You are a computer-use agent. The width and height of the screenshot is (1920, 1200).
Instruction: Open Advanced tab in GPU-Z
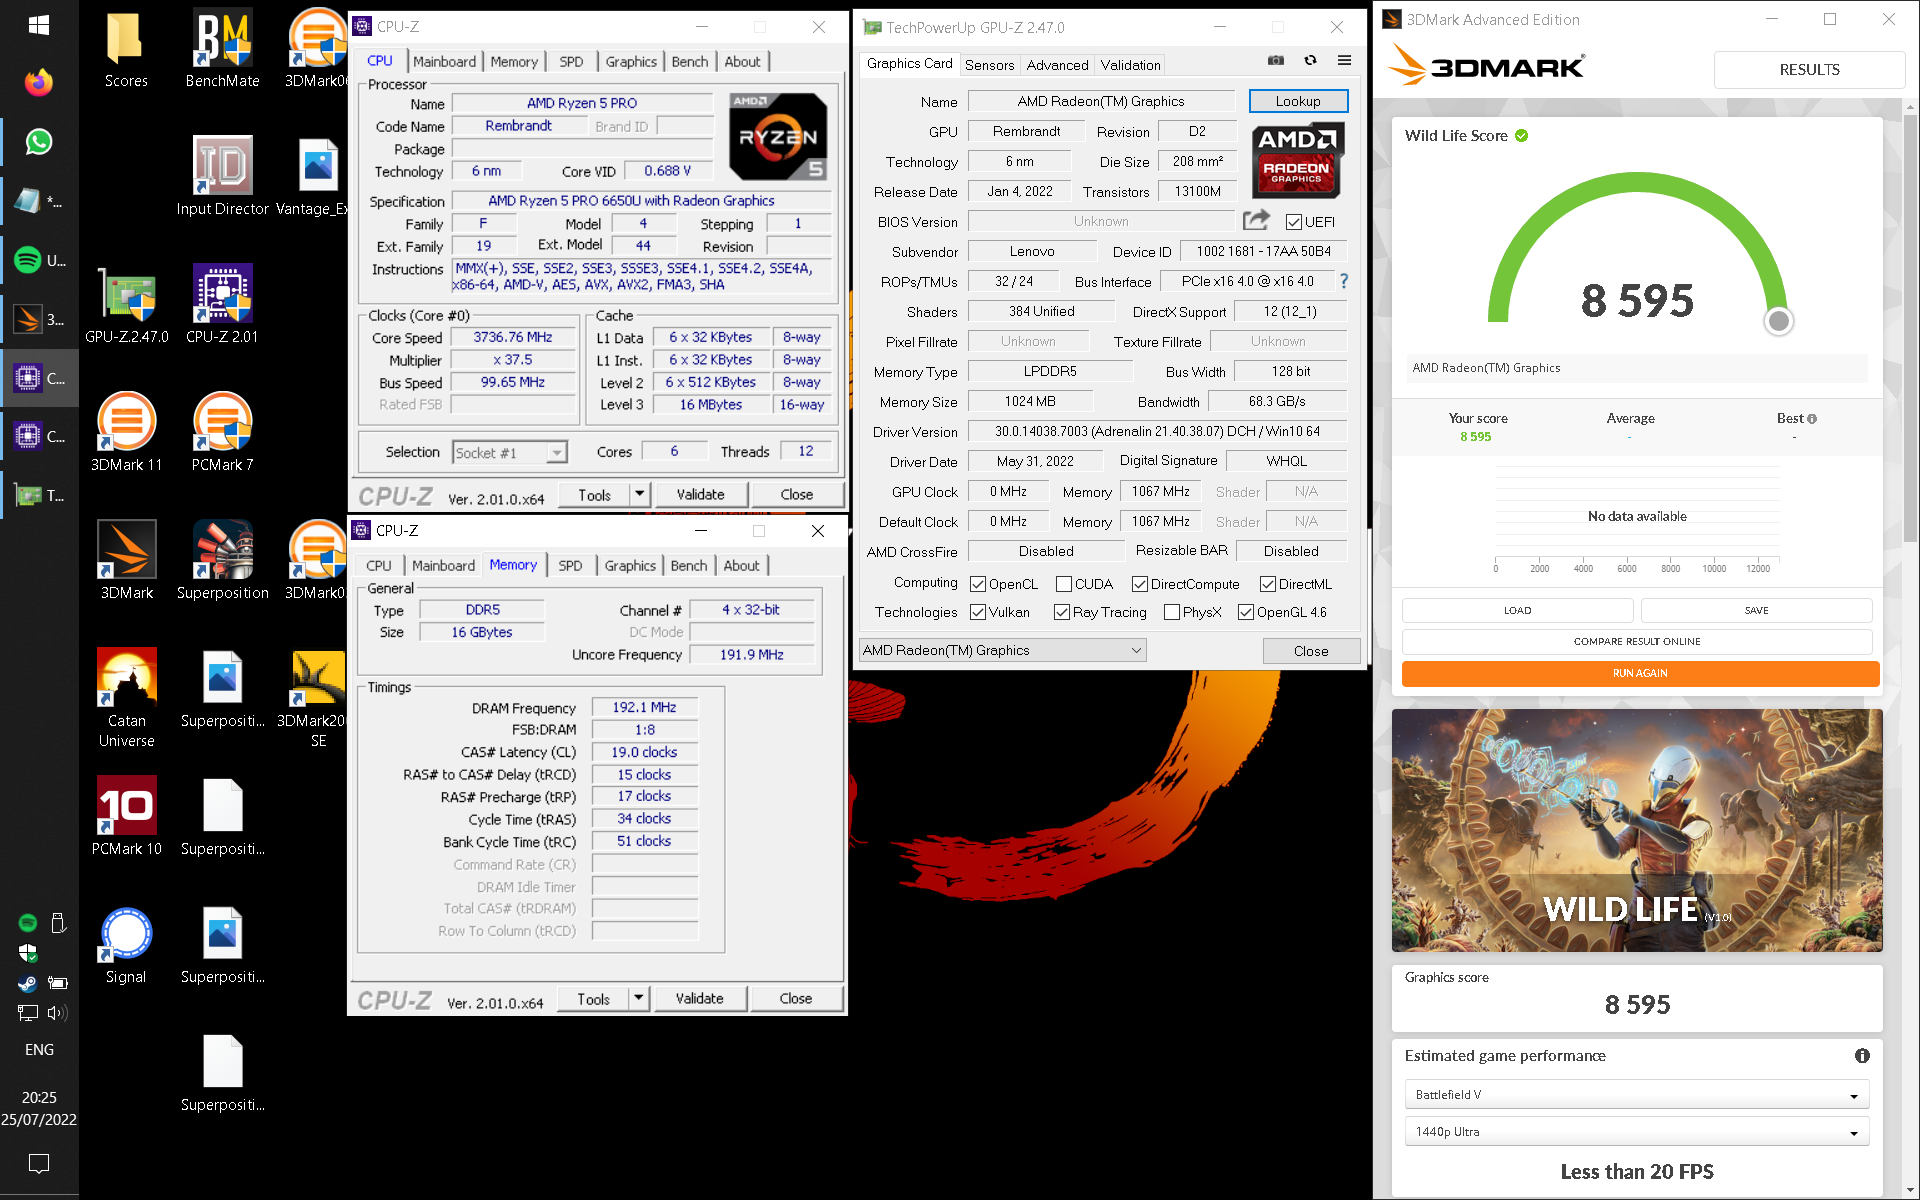coord(1057,65)
